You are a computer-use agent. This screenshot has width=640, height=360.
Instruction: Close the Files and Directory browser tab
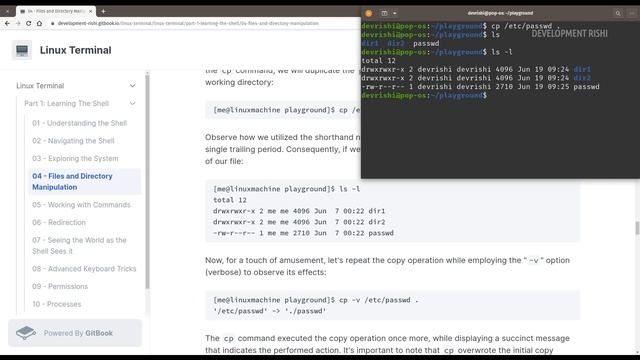(91, 11)
